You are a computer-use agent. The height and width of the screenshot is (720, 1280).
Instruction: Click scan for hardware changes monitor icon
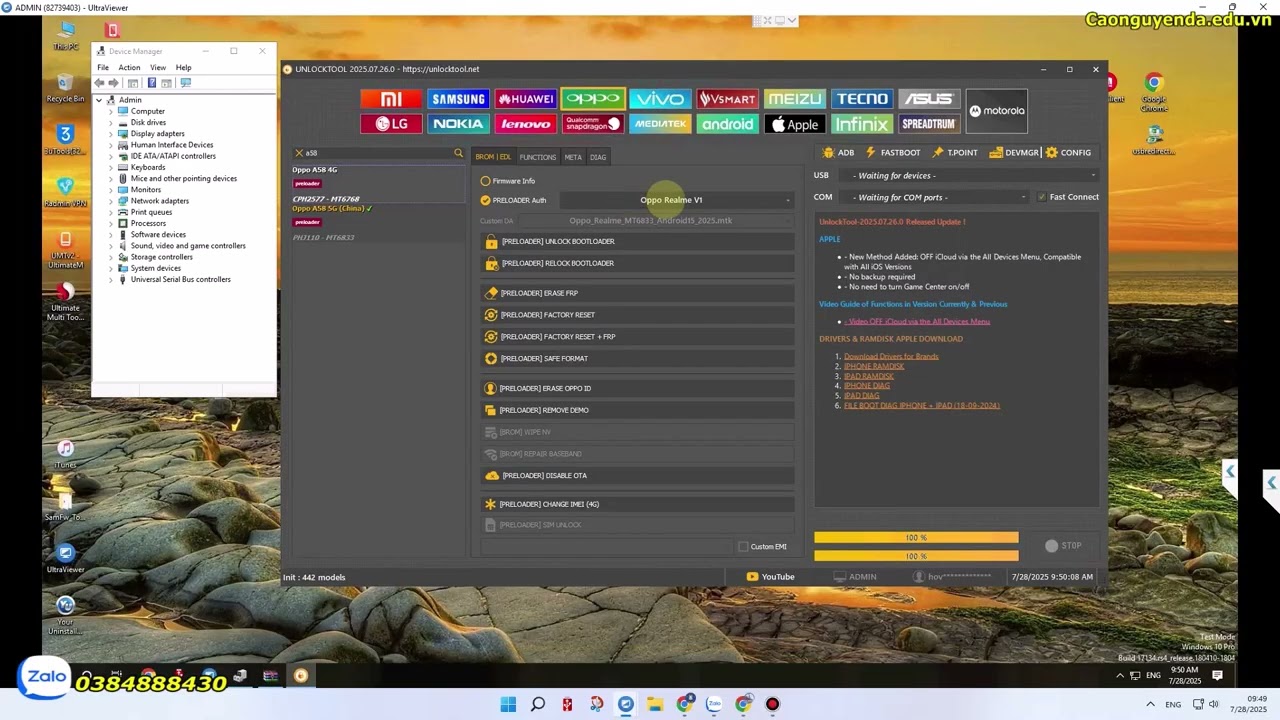[185, 83]
